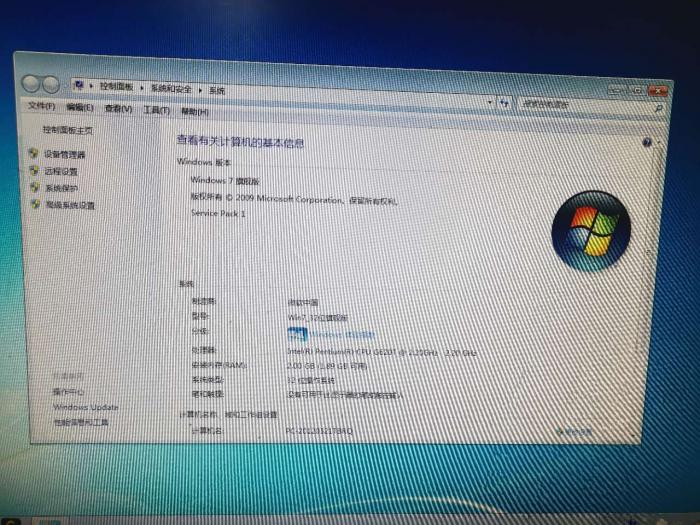Close the System window with the red X

[658, 91]
